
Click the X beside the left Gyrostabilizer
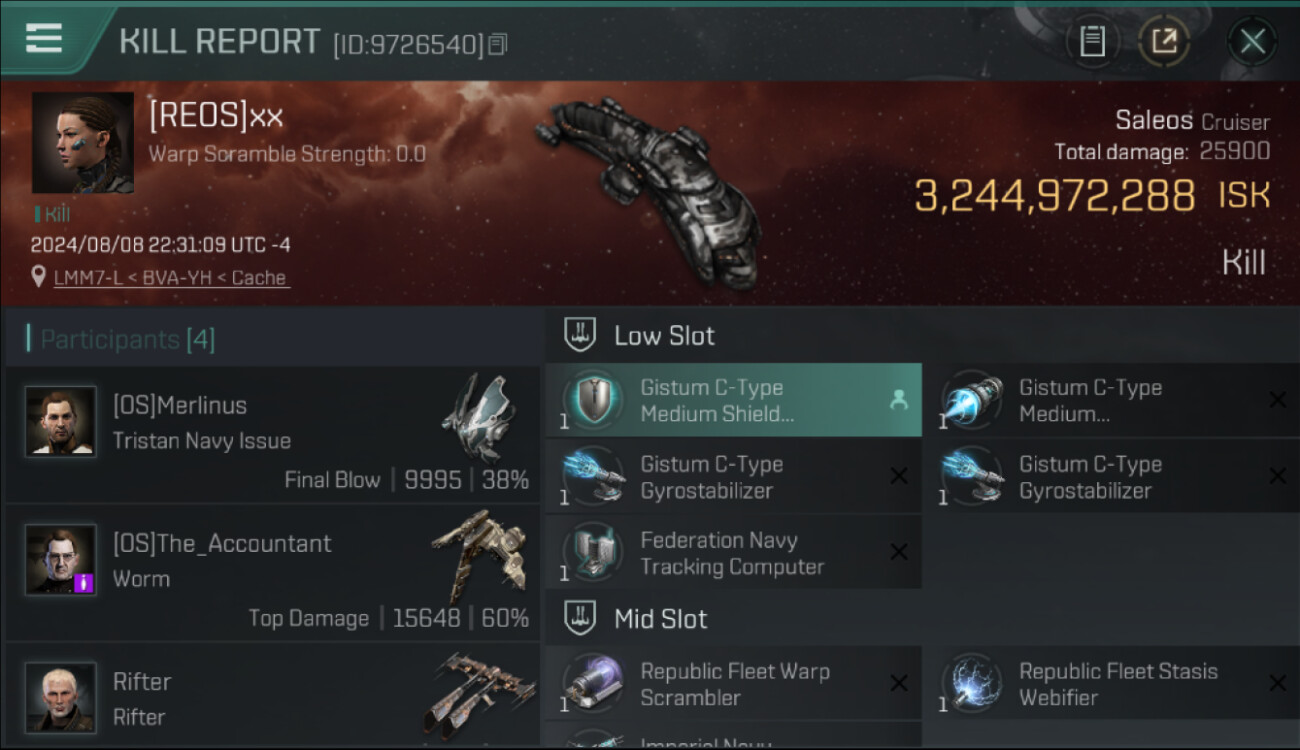[898, 476]
